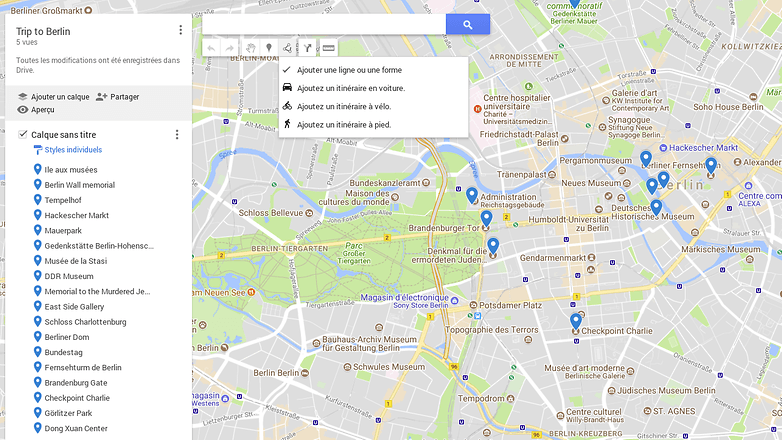
Task: Select Görlitzer Park list item
Action: (68, 413)
